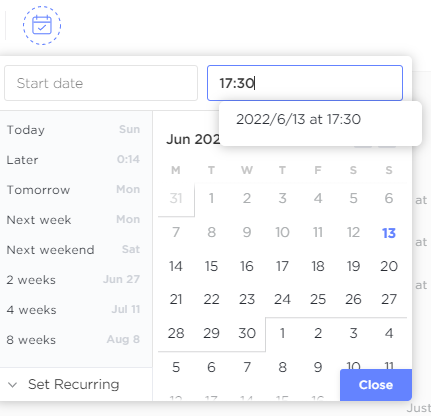This screenshot has width=431, height=416.
Task: Select highlighted date 13 in calendar
Action: (389, 233)
